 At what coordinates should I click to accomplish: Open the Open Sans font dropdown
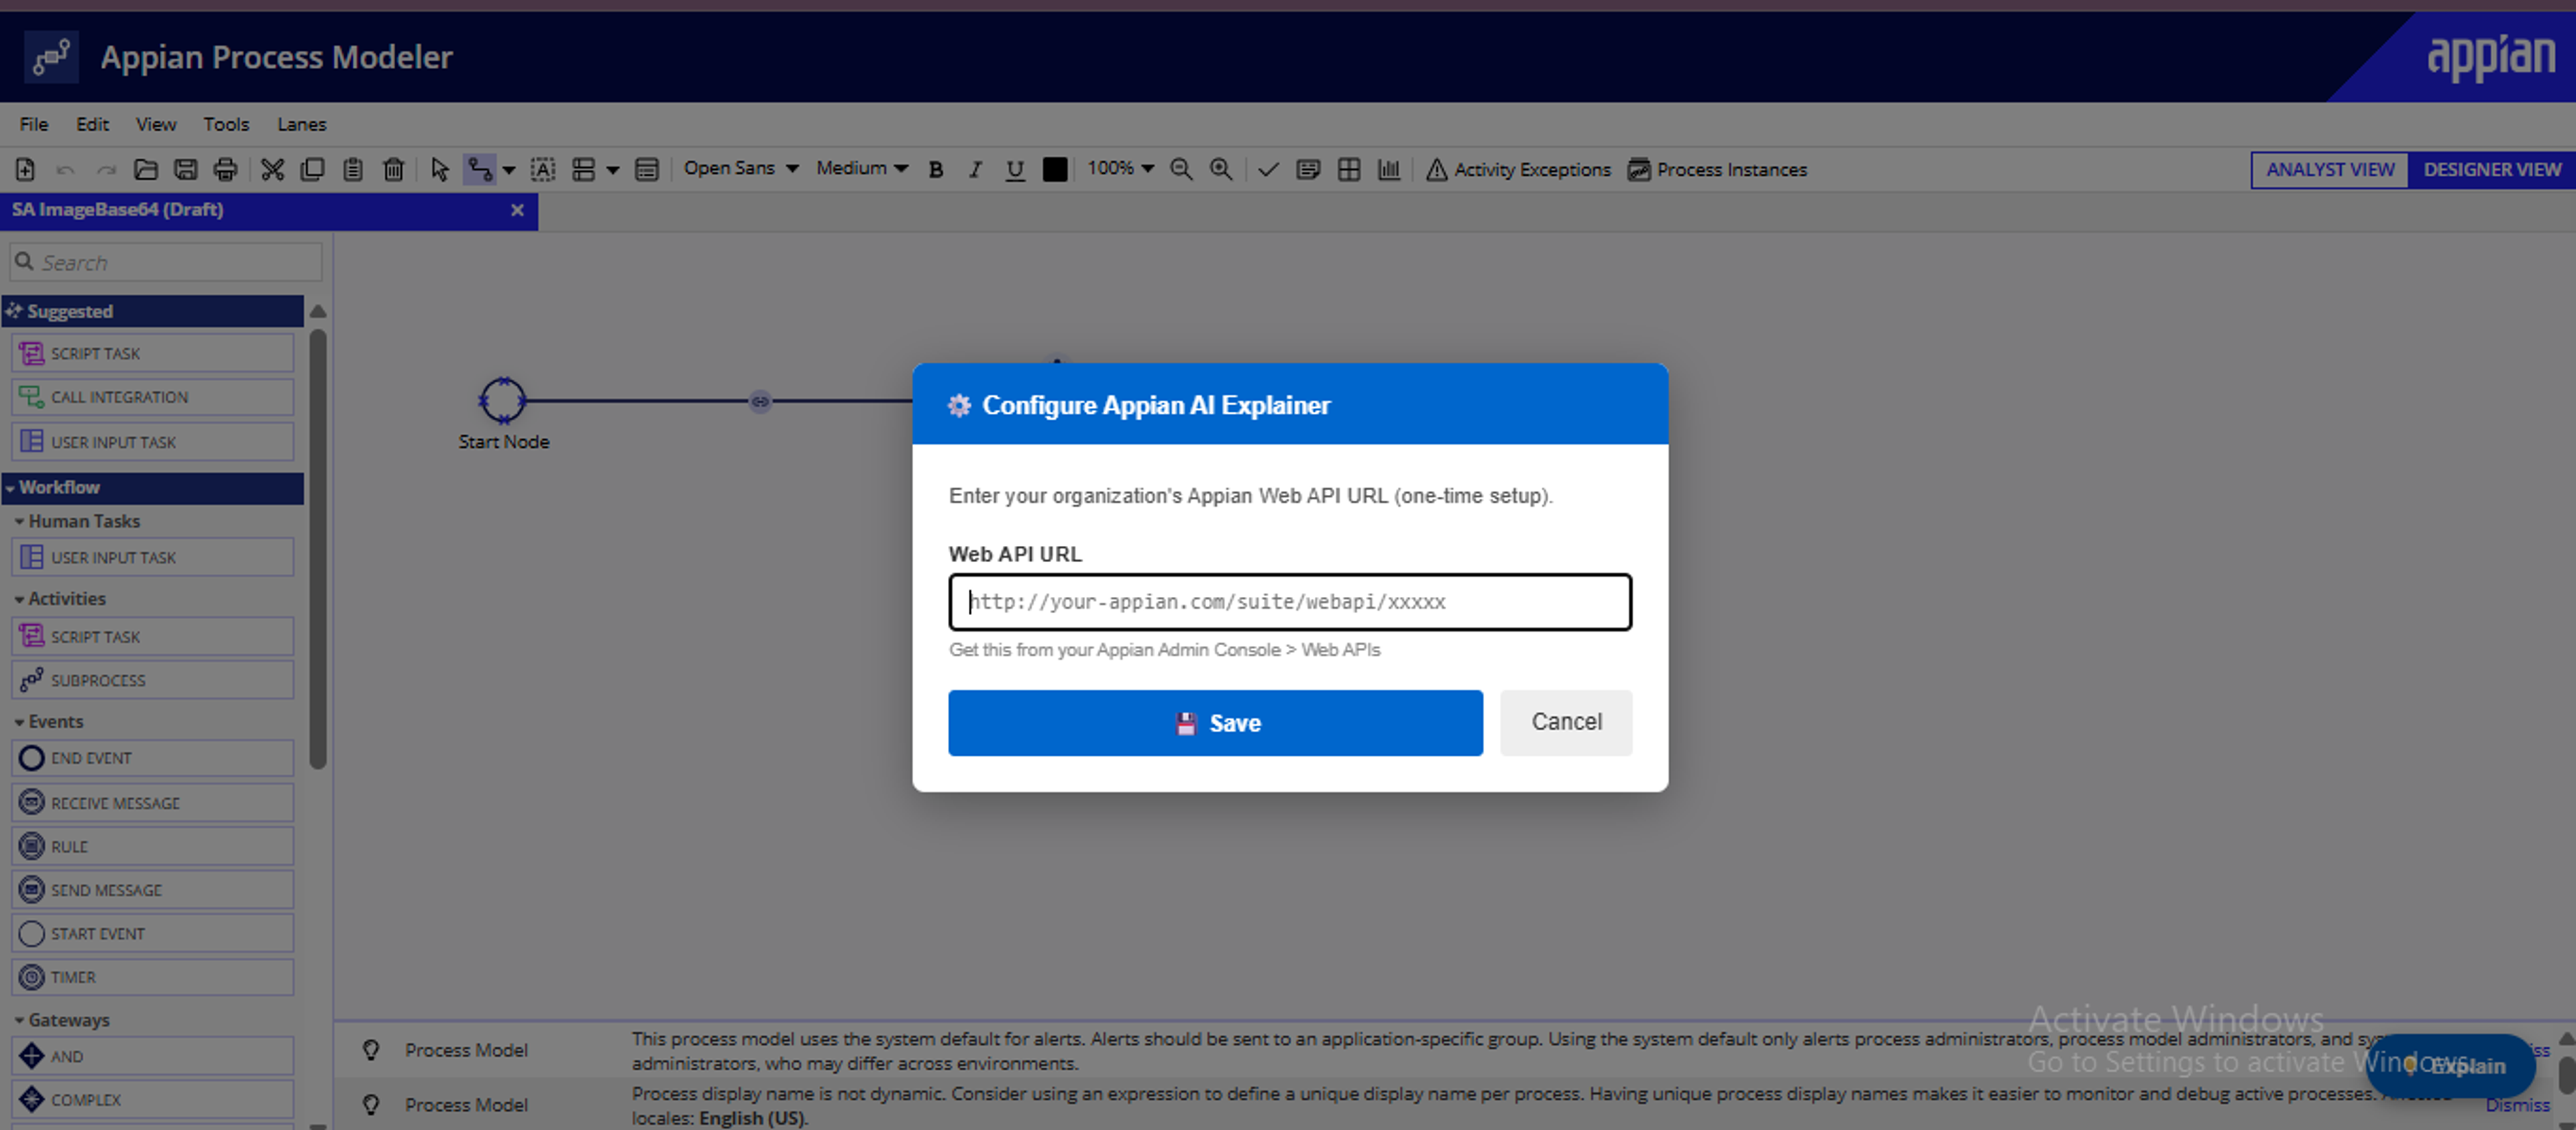[x=741, y=168]
